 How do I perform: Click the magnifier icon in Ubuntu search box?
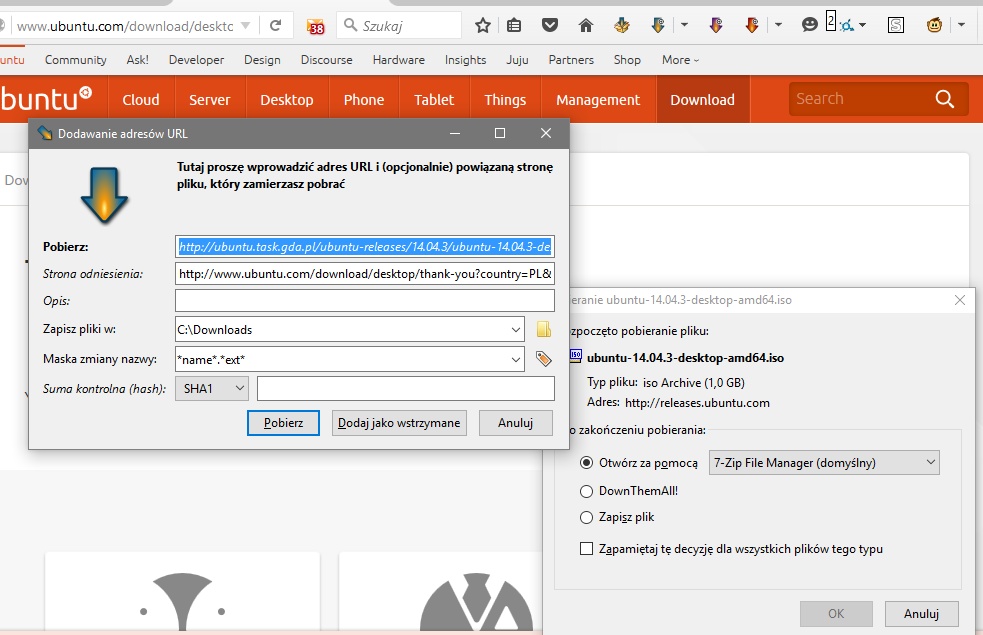[x=945, y=99]
